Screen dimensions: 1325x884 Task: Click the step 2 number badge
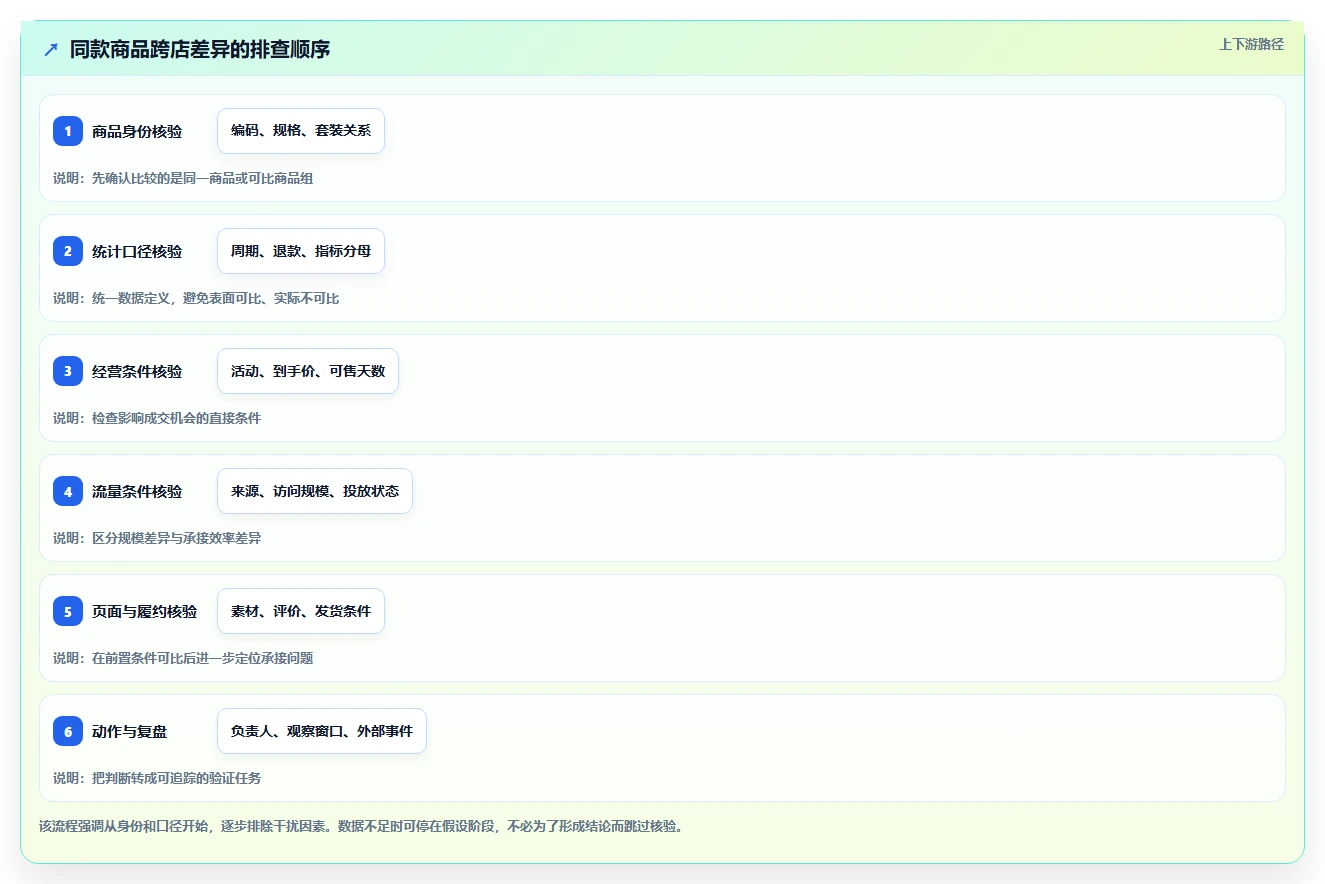[68, 251]
